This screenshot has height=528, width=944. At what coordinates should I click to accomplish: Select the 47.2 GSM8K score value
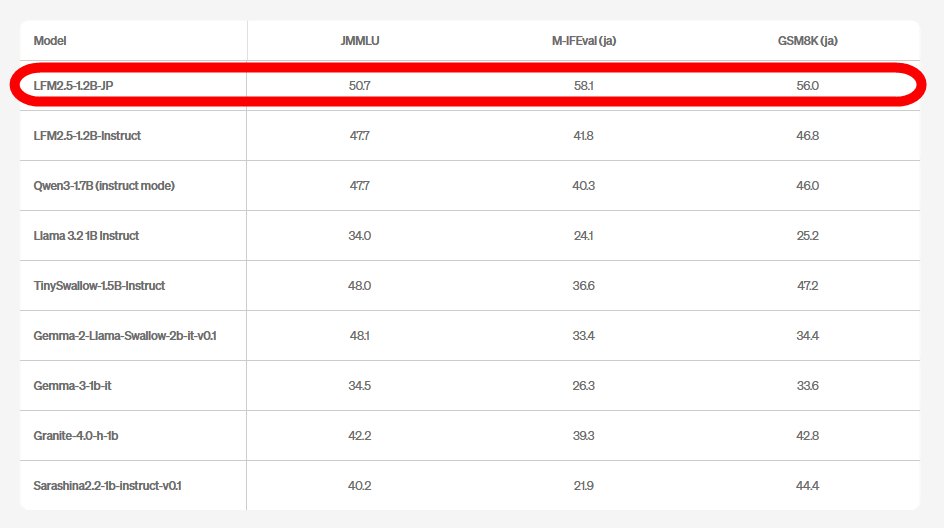click(x=807, y=285)
